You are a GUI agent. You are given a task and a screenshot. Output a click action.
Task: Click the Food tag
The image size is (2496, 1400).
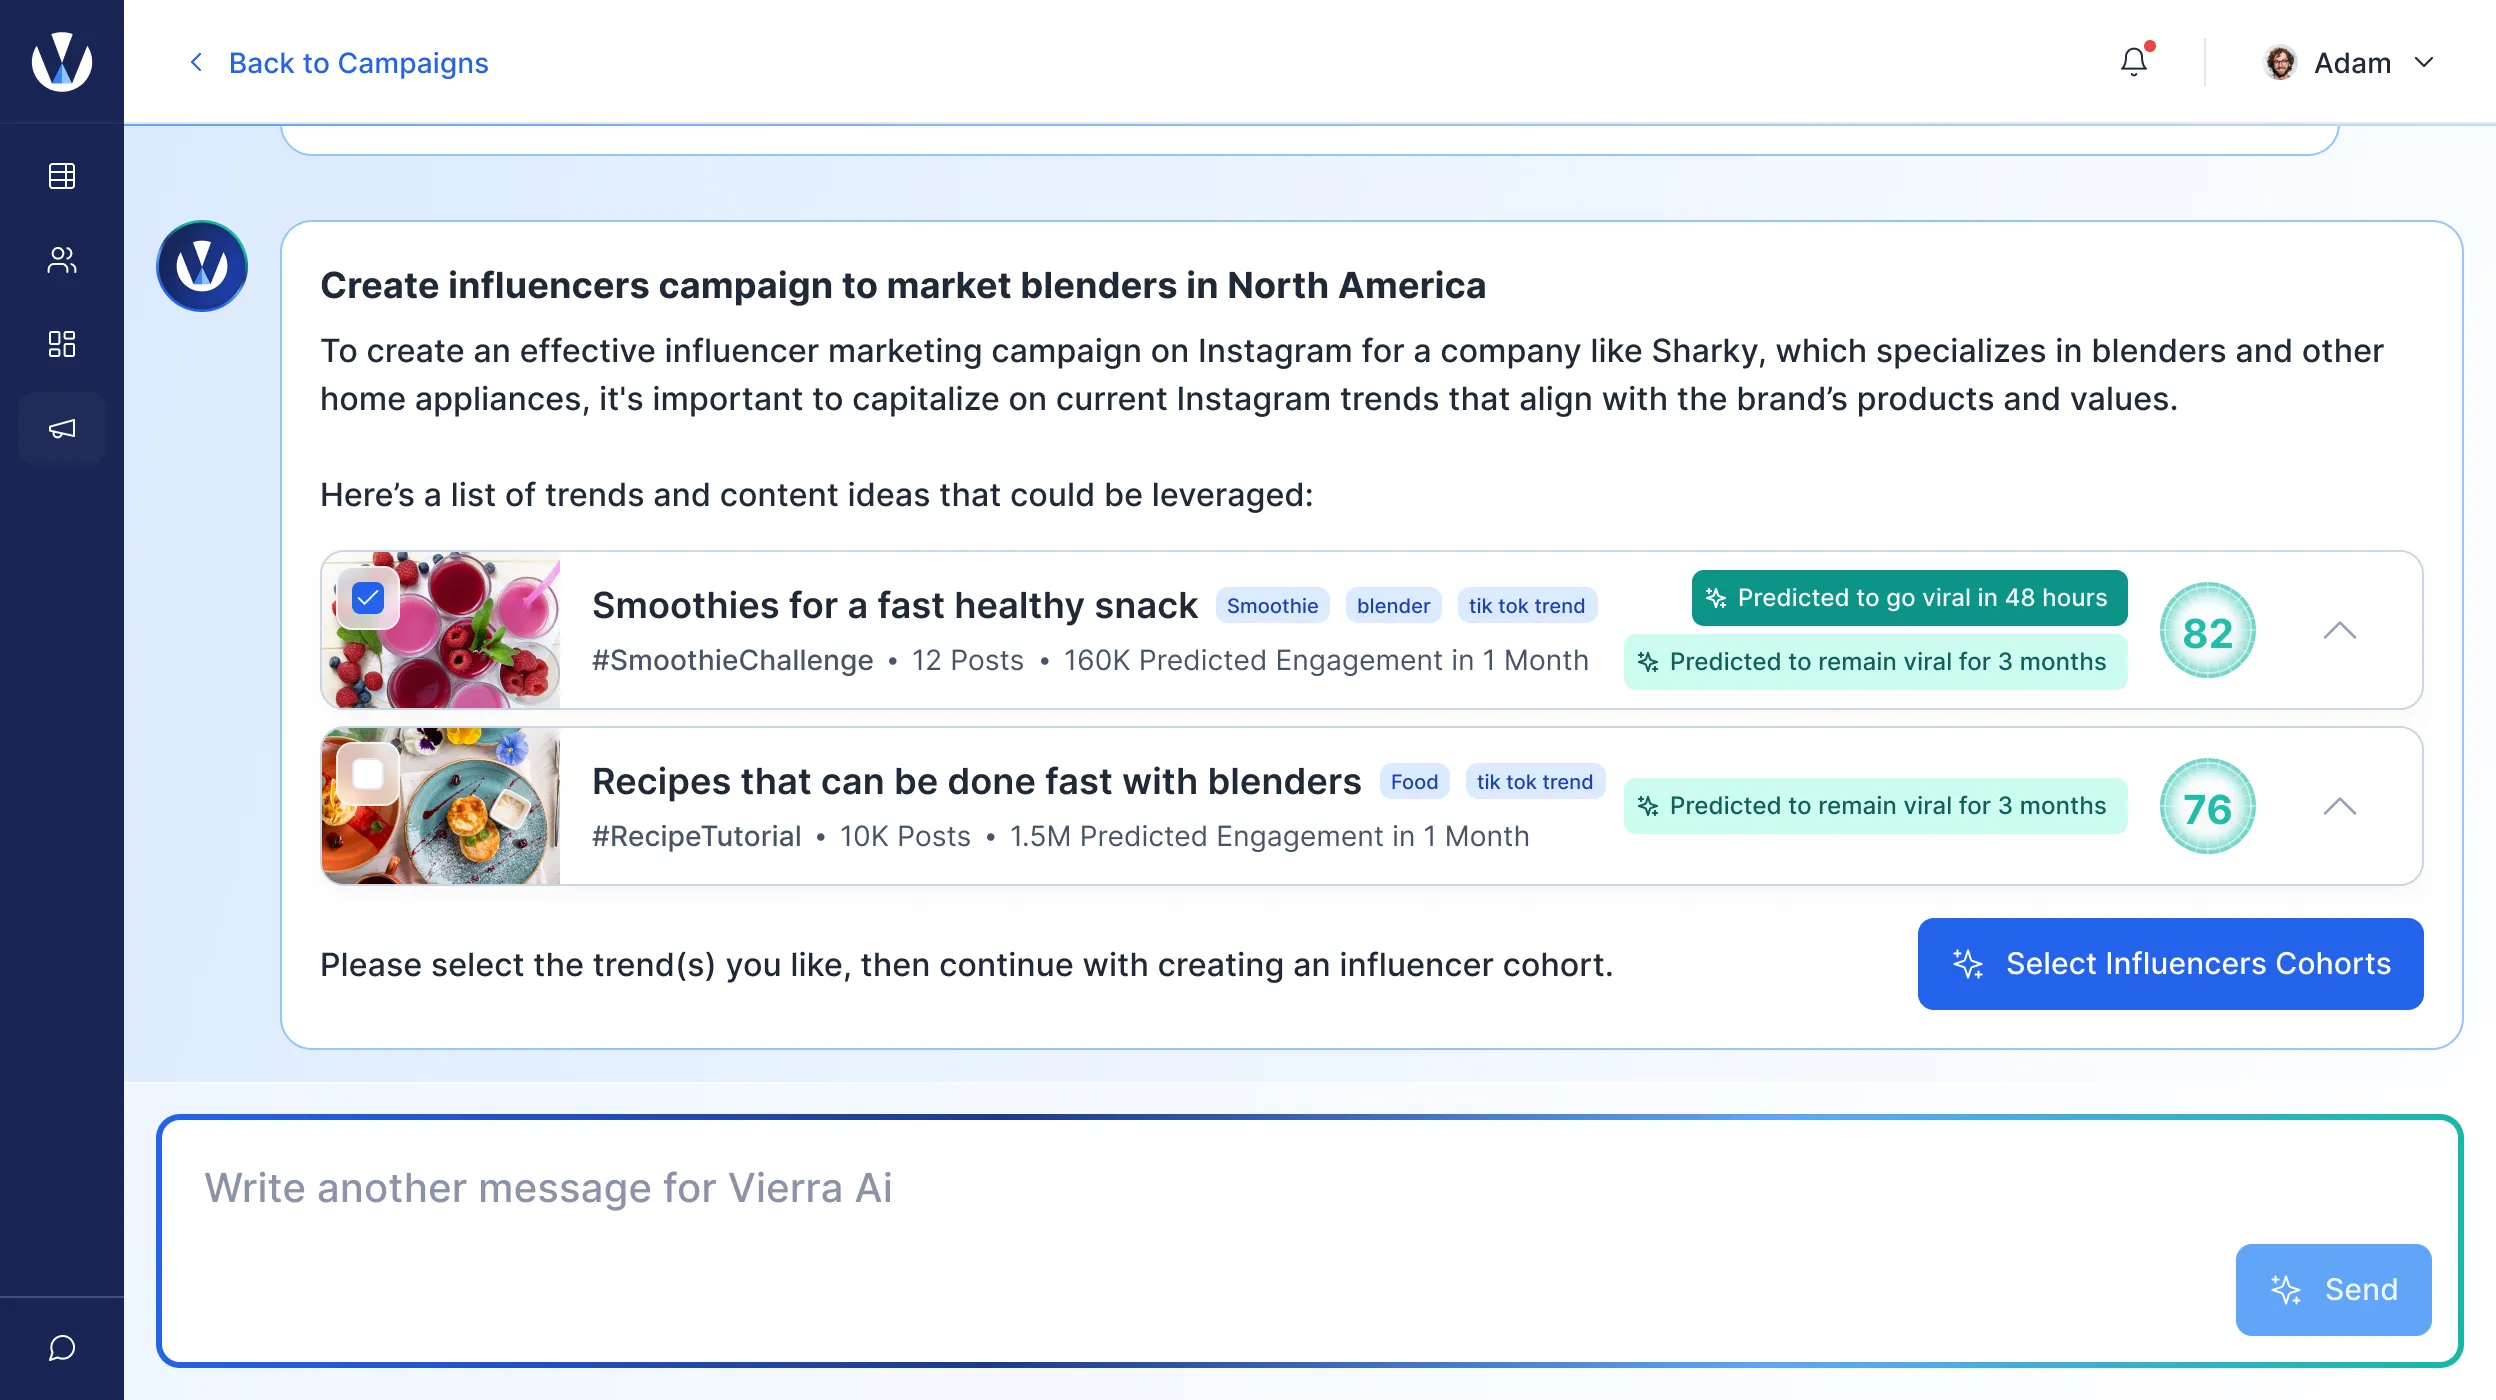point(1414,782)
